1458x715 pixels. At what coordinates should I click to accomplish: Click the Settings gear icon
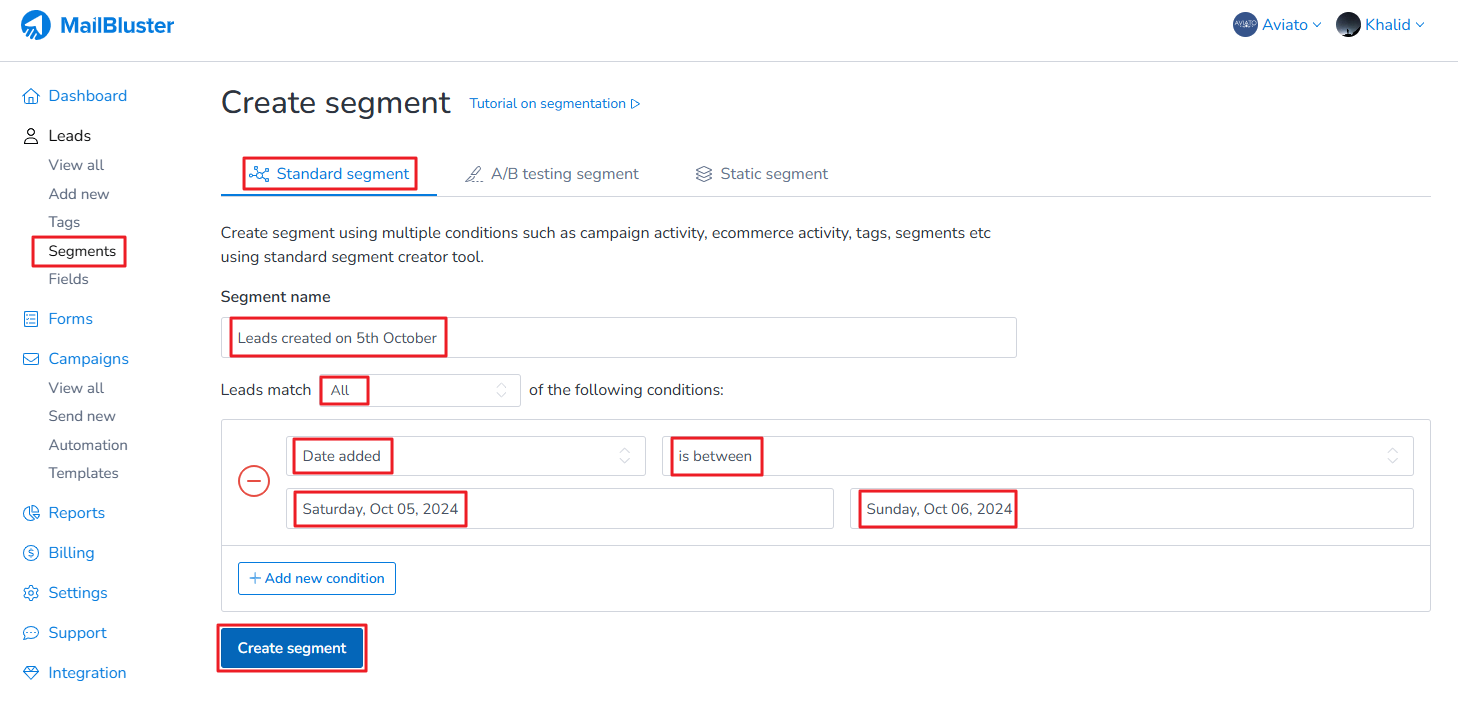[x=31, y=593]
